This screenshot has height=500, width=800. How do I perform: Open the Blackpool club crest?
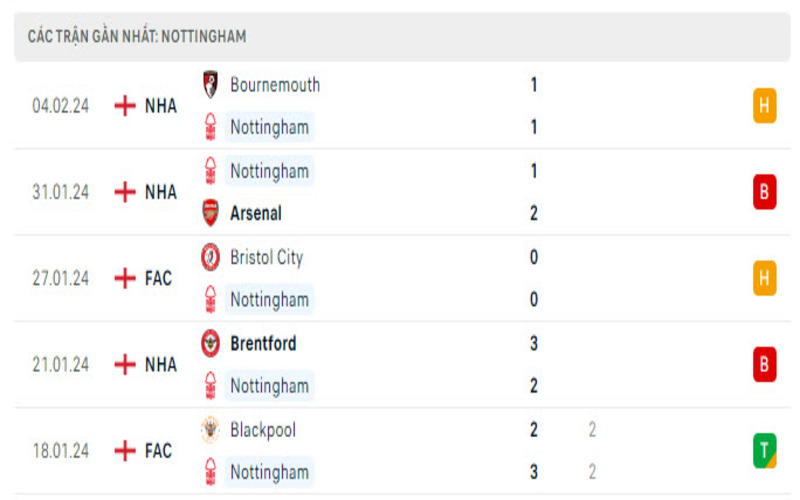click(x=210, y=430)
